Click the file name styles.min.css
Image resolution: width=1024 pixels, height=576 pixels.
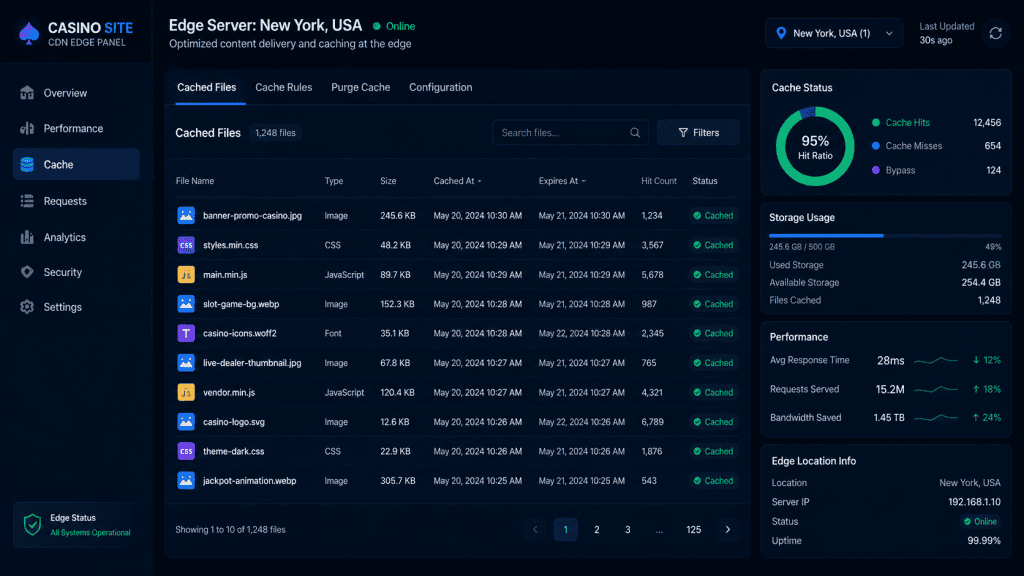(x=231, y=245)
